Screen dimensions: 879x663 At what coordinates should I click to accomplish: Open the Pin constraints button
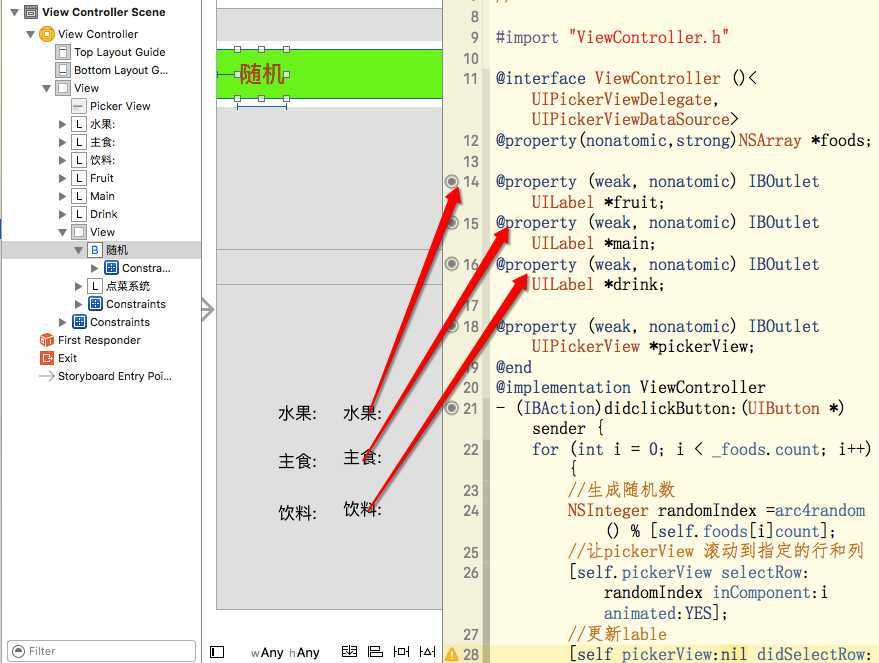(401, 651)
